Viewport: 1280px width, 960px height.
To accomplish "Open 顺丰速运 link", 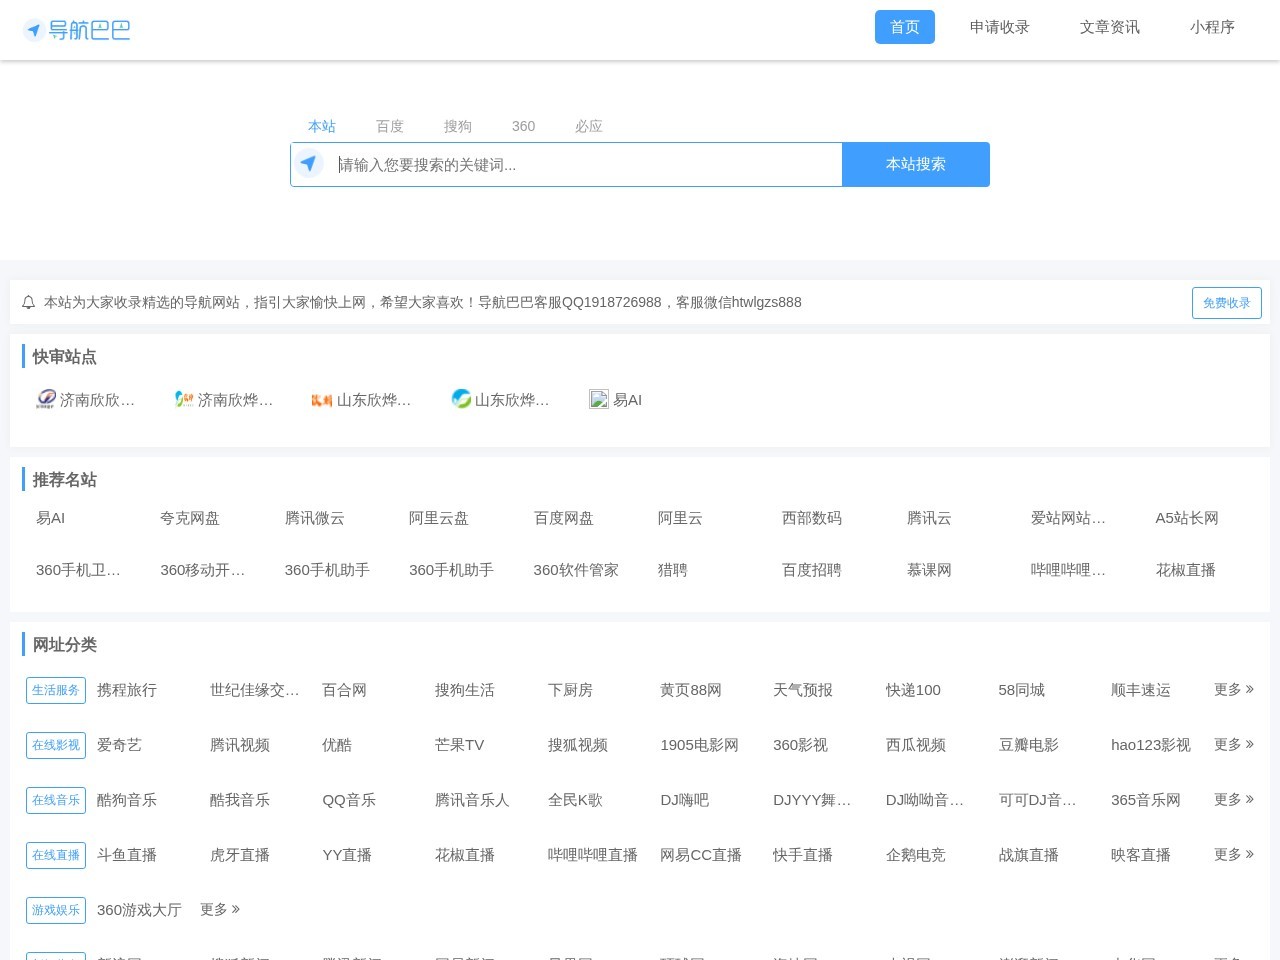I will tap(1141, 690).
